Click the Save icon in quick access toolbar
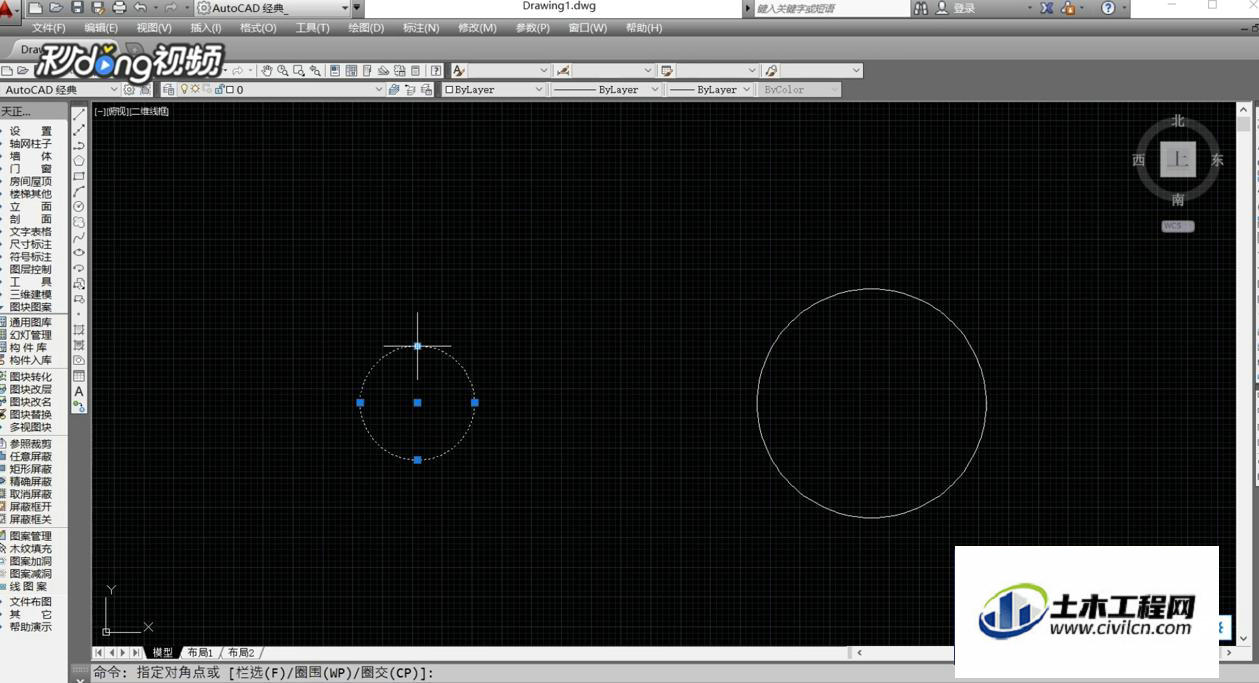The width and height of the screenshot is (1259, 683). [x=77, y=8]
